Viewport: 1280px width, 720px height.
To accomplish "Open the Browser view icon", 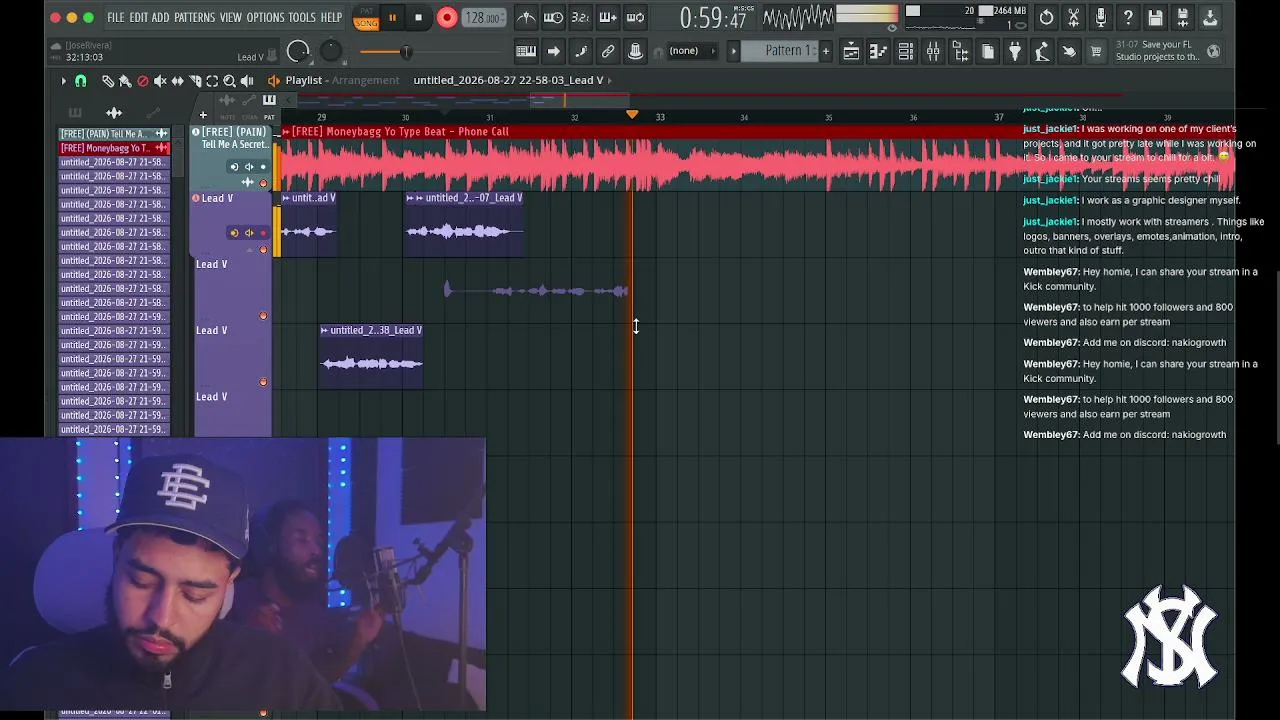I will [x=960, y=51].
